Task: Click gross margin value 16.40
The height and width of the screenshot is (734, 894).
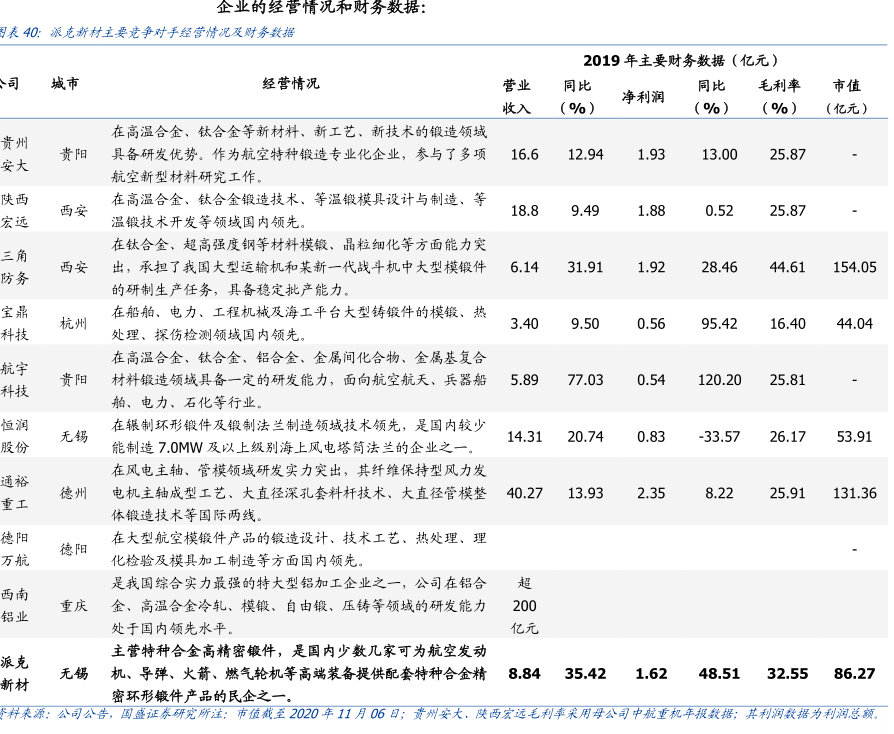Action: [x=787, y=324]
